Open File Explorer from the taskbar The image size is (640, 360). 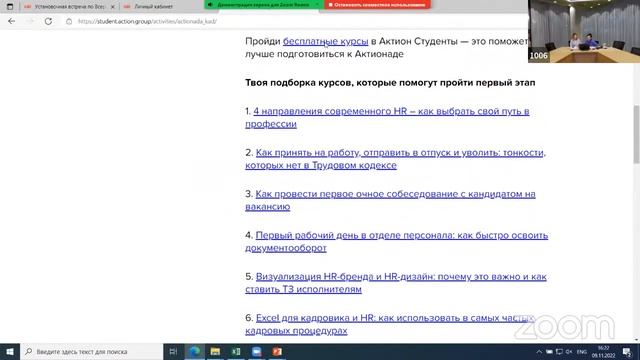(x=215, y=351)
